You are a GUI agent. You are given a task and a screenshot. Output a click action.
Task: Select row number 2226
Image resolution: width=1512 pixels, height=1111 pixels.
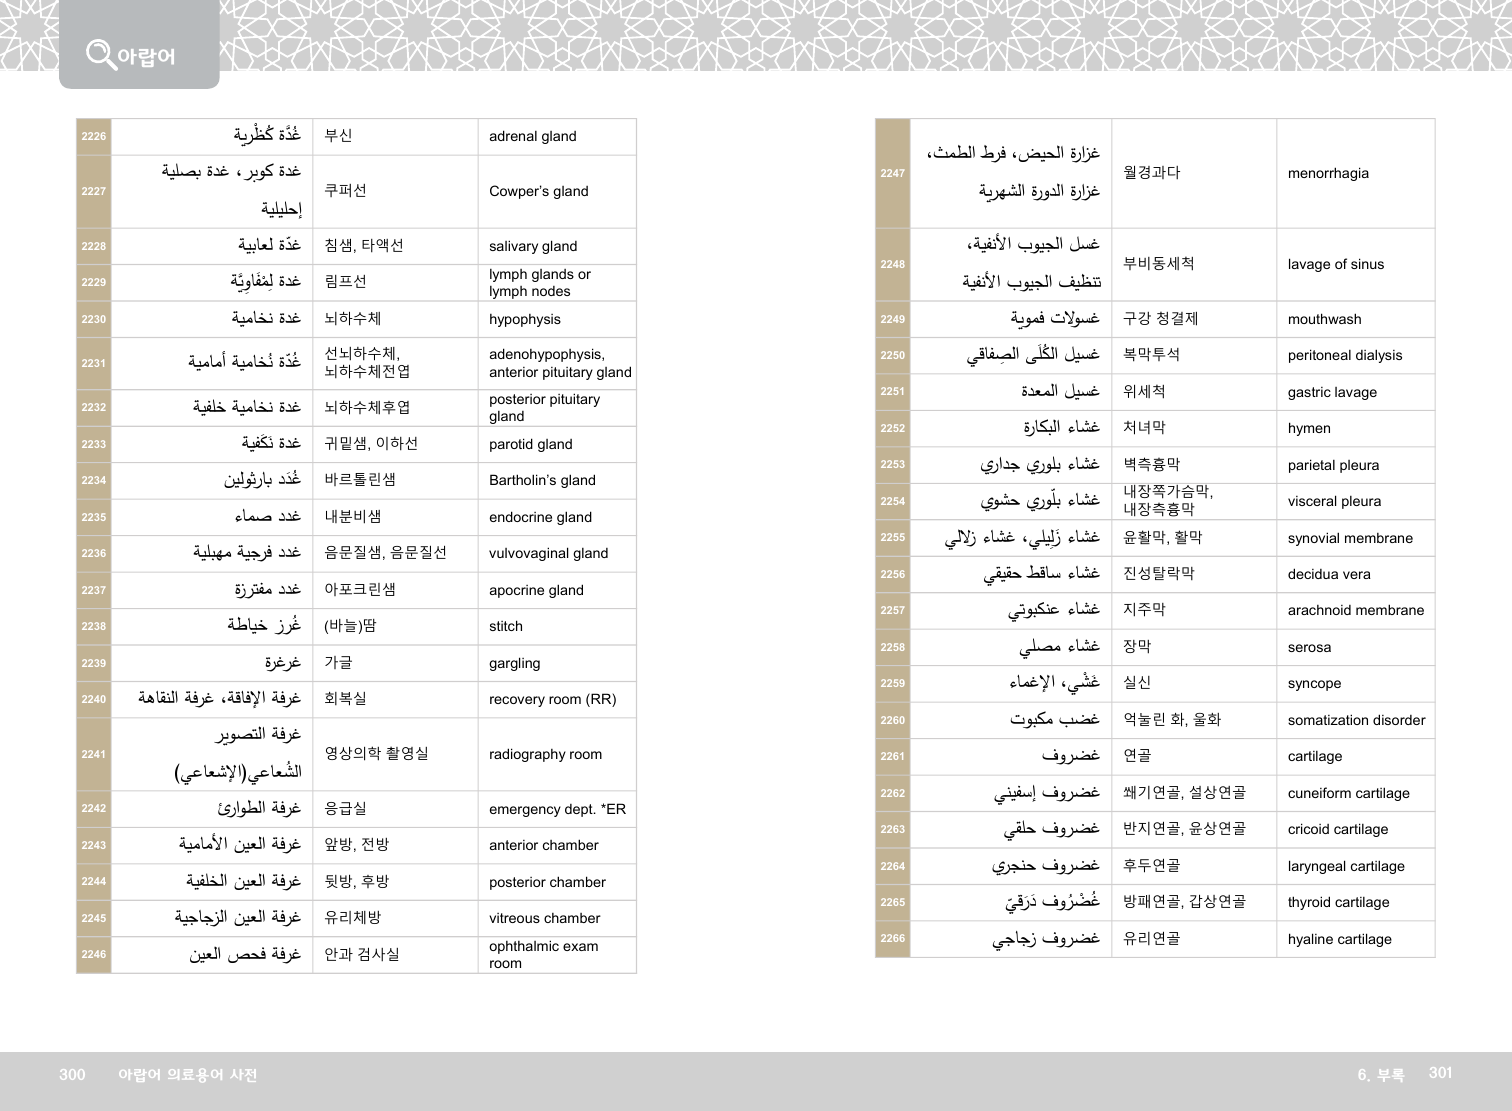point(94,137)
